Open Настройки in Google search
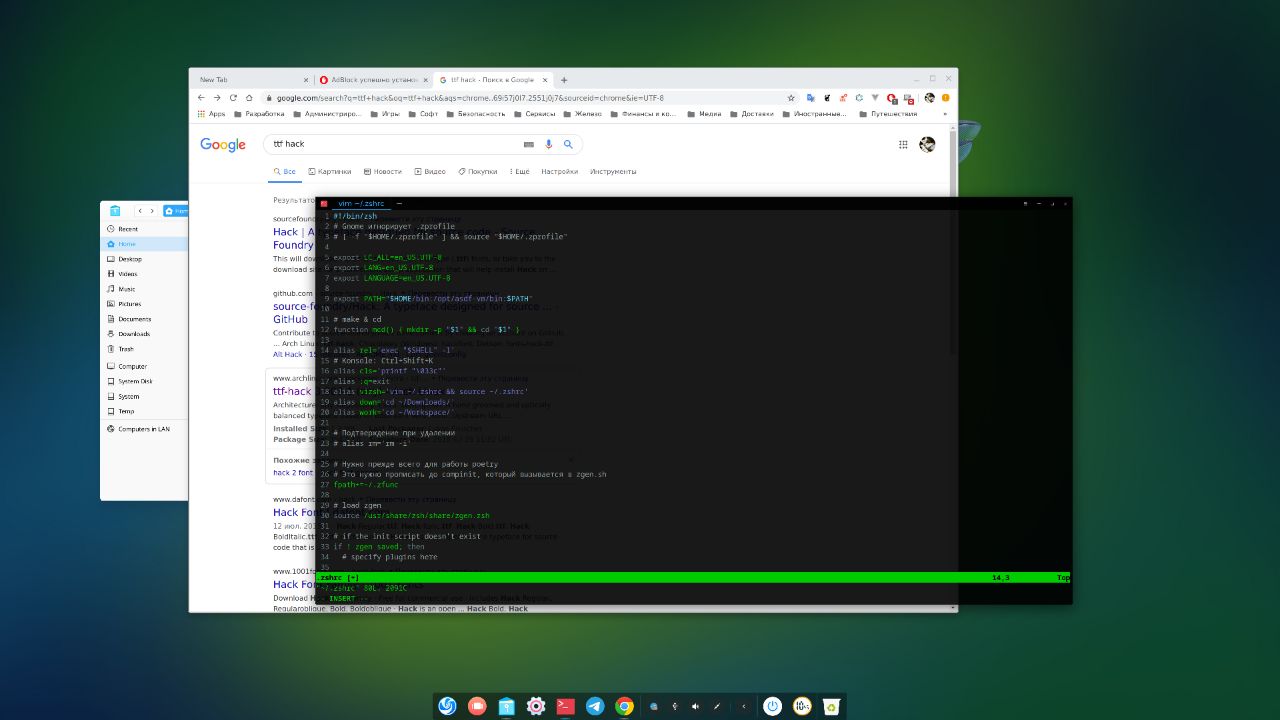Viewport: 1280px width, 720px height. 560,171
